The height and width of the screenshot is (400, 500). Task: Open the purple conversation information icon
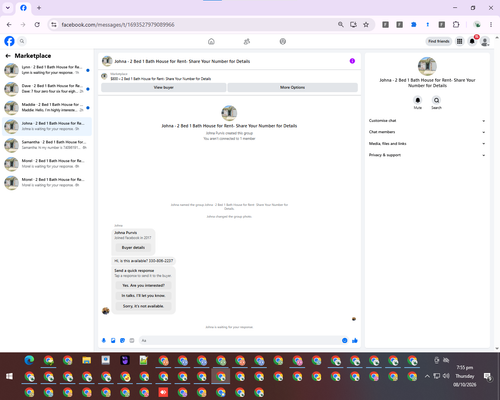pyautogui.click(x=352, y=61)
